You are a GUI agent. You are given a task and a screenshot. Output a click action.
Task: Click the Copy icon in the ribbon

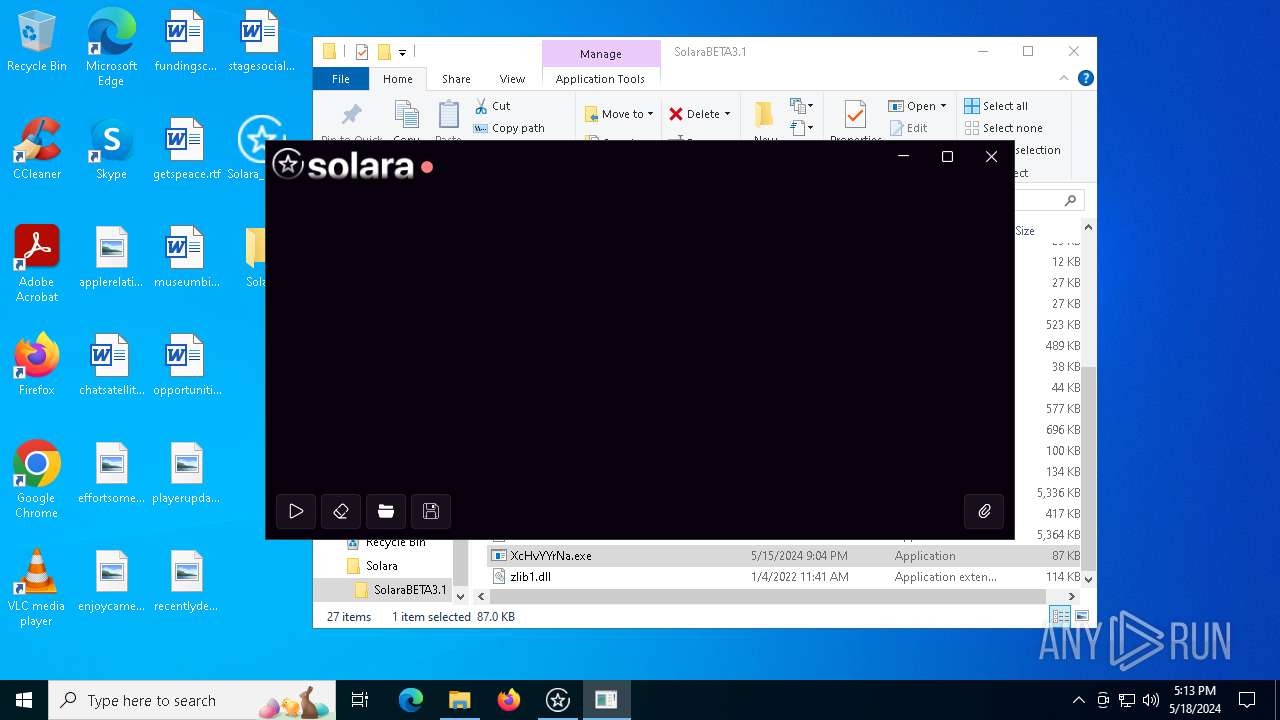406,115
